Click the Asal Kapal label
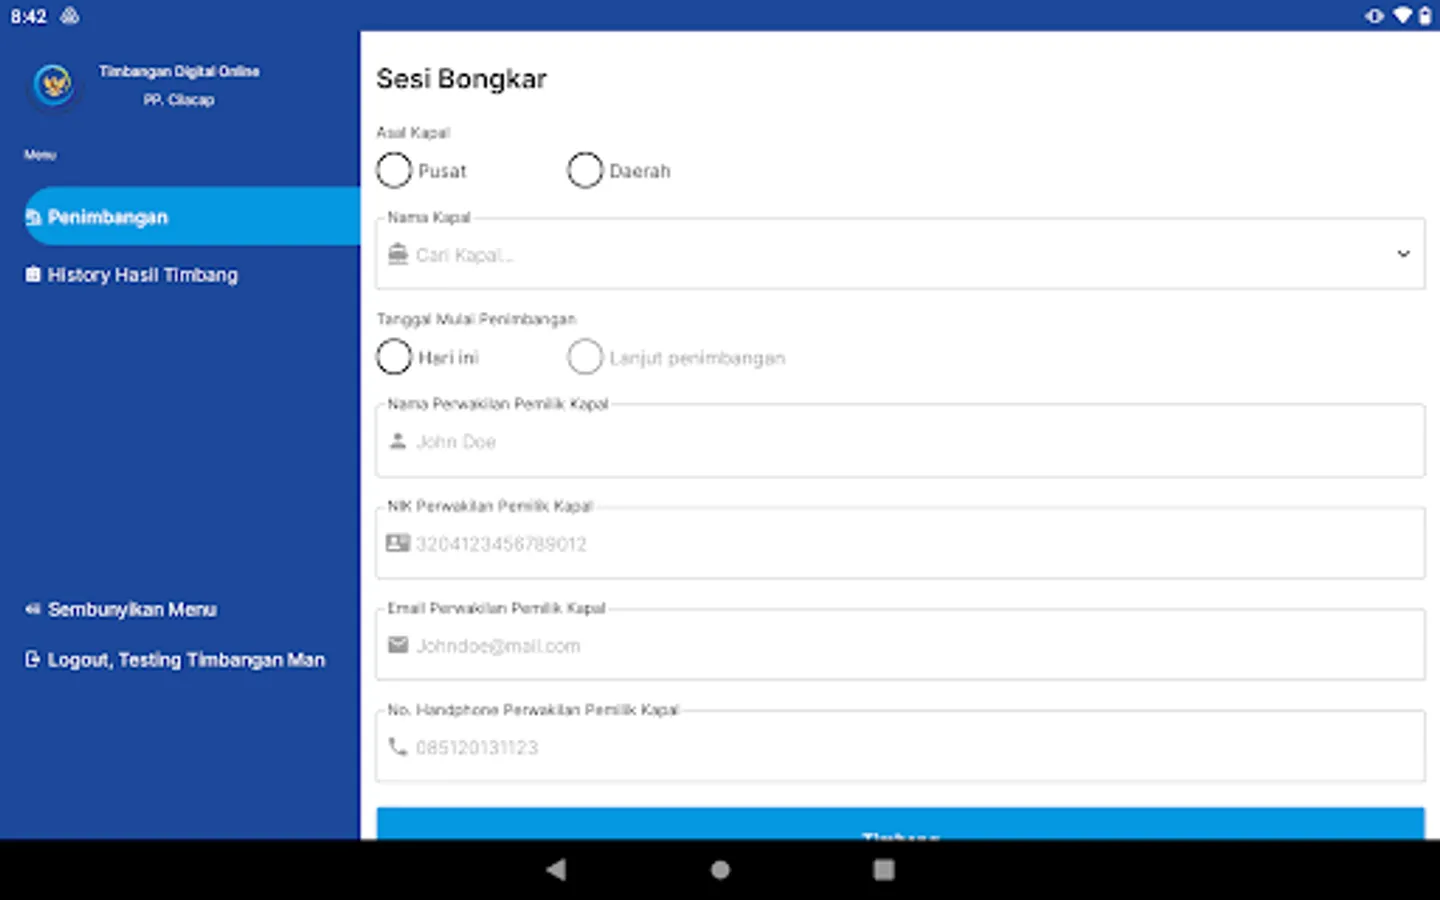The height and width of the screenshot is (900, 1440). 413,132
